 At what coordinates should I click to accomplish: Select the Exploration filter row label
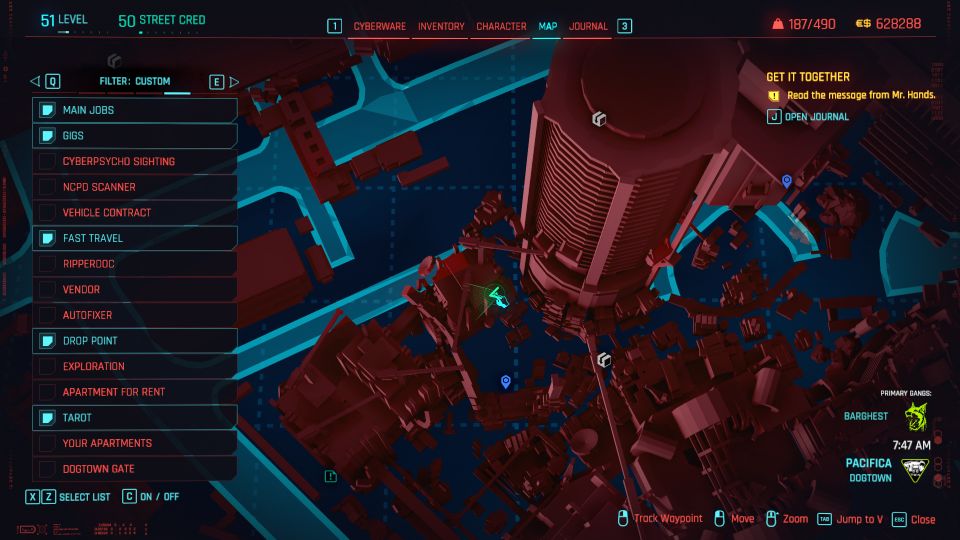pyautogui.click(x=94, y=366)
